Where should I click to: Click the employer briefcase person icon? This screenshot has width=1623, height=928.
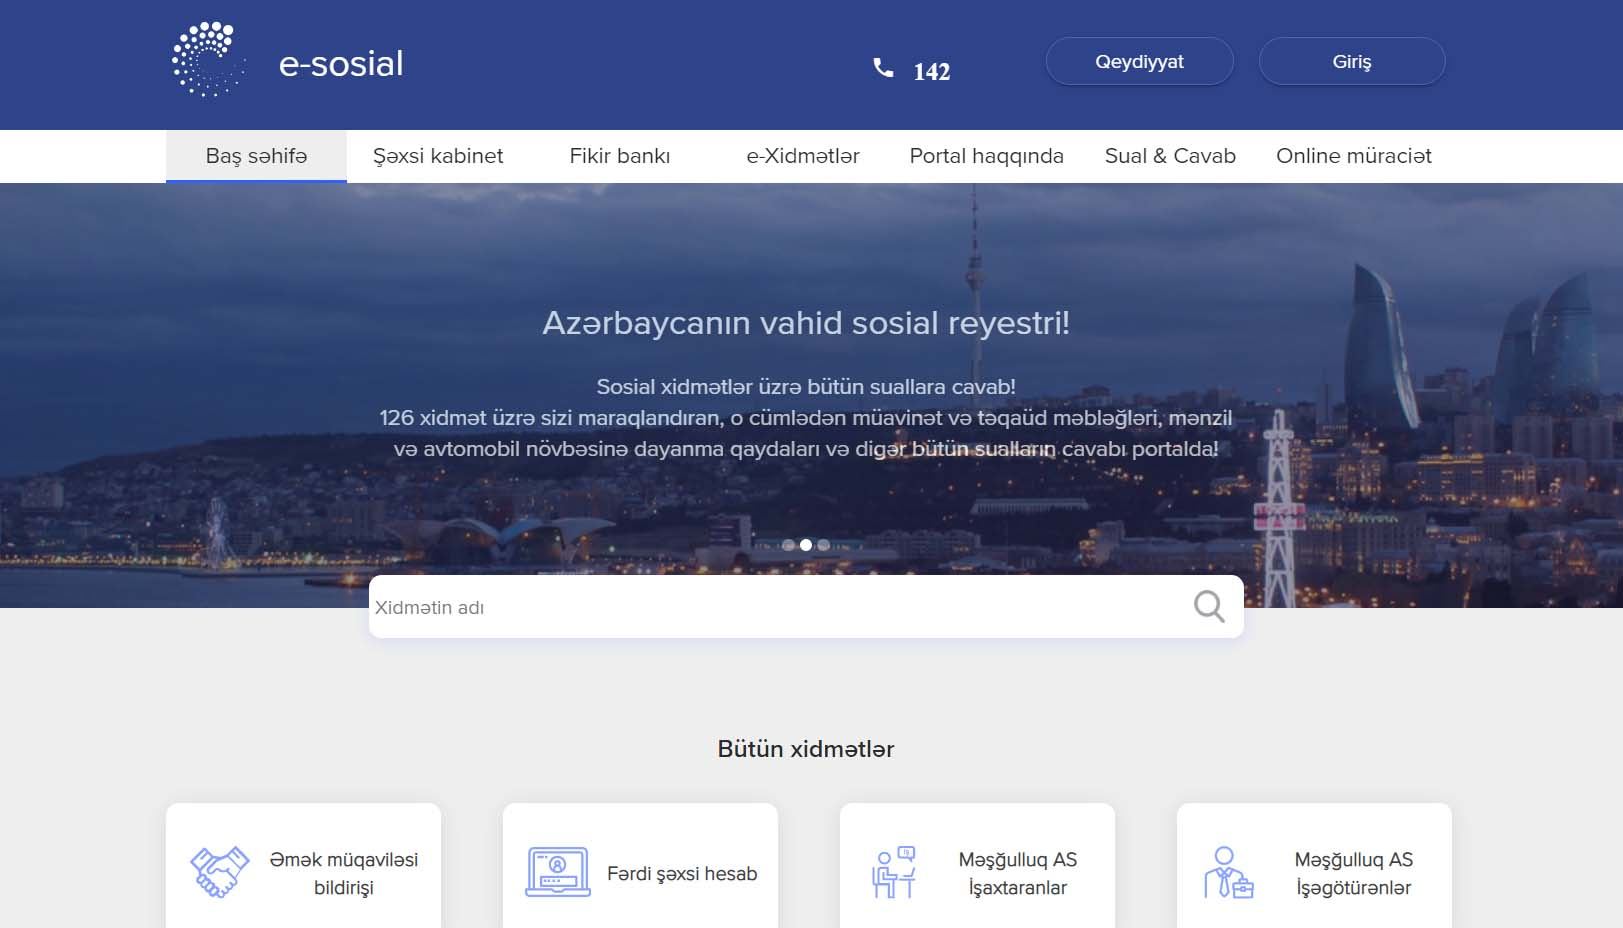(1228, 872)
